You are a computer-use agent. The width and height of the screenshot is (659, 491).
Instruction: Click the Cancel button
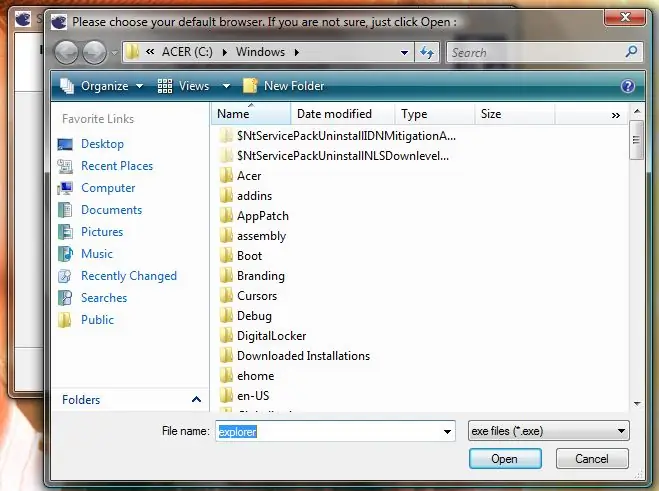coord(592,459)
